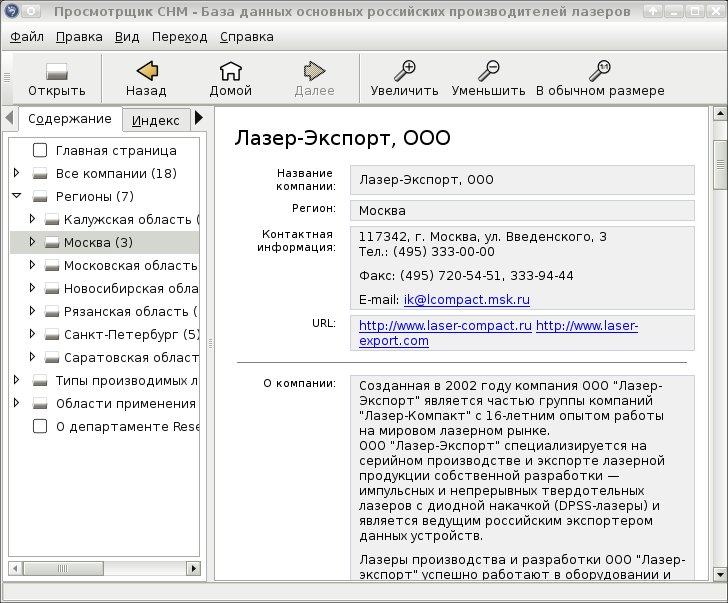This screenshot has height=603, width=728.
Task: Click the vertical scrollbar thumb
Action: click(x=720, y=164)
